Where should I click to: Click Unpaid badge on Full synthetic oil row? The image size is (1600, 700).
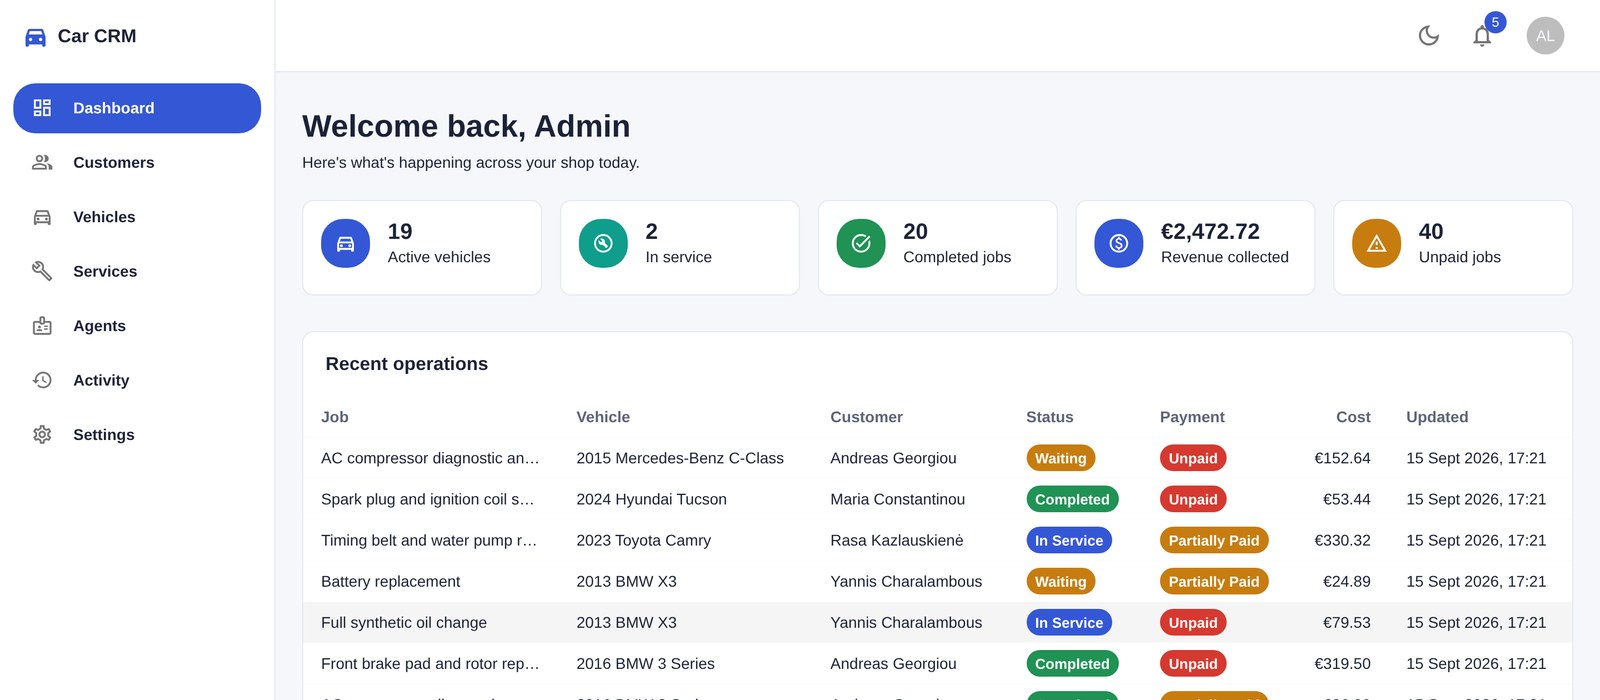(1193, 622)
